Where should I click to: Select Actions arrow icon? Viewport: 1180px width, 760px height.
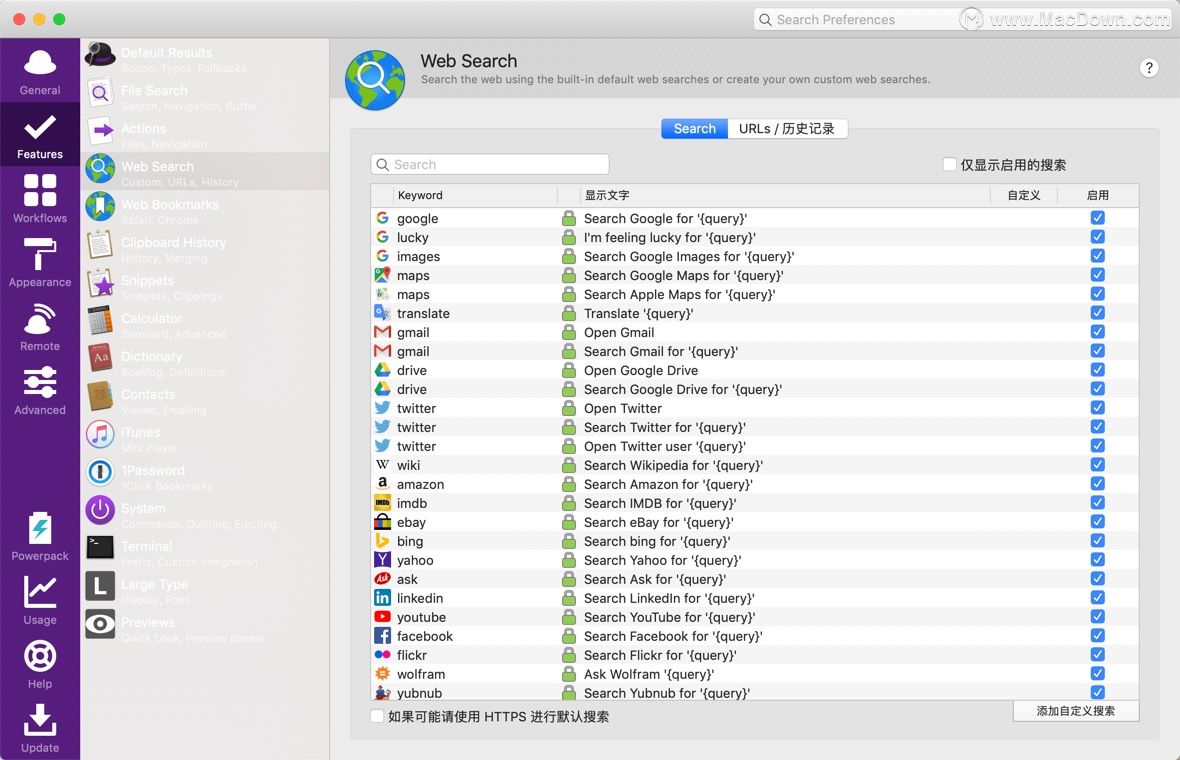click(x=100, y=131)
